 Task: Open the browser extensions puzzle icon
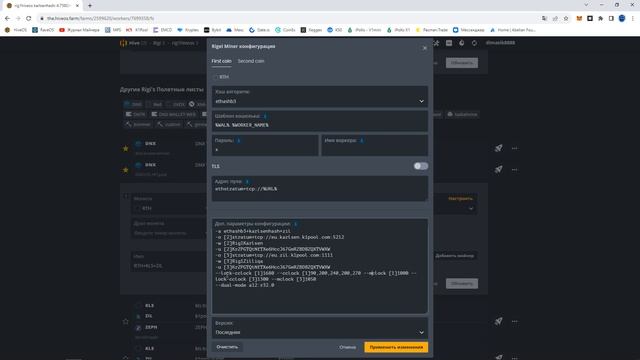pos(600,18)
